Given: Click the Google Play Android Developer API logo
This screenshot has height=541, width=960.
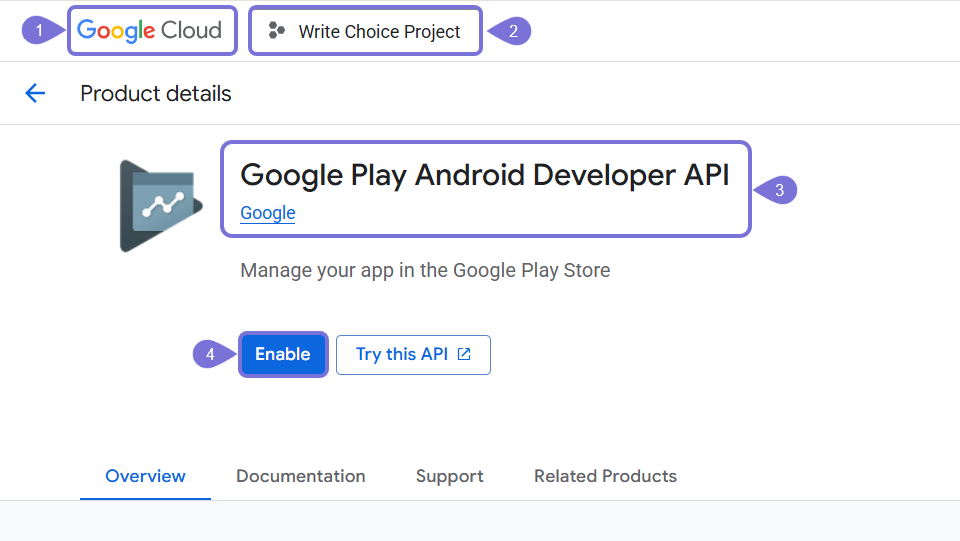Looking at the screenshot, I should (160, 205).
